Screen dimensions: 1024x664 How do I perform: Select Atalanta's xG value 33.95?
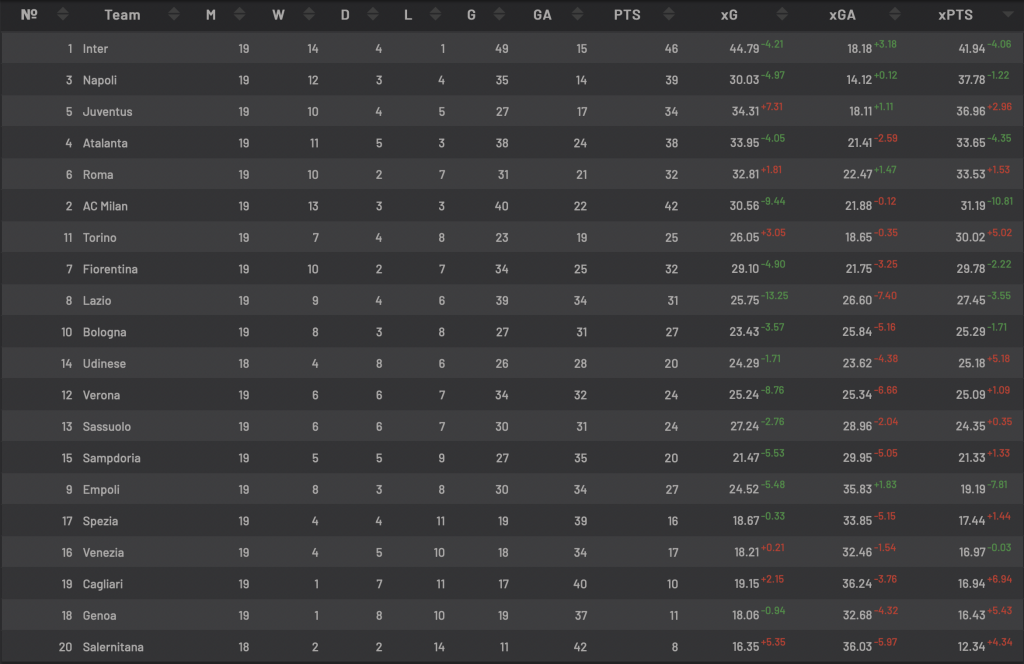pos(746,144)
